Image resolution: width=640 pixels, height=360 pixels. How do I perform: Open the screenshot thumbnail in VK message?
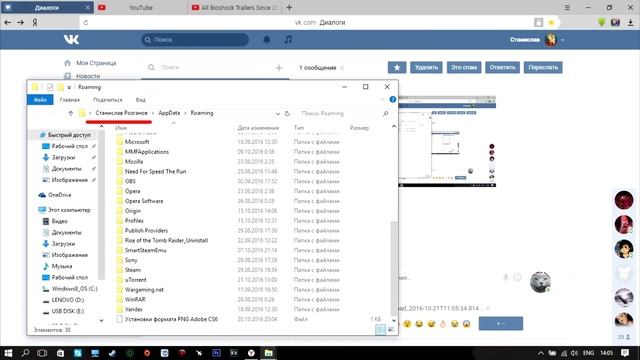447,142
